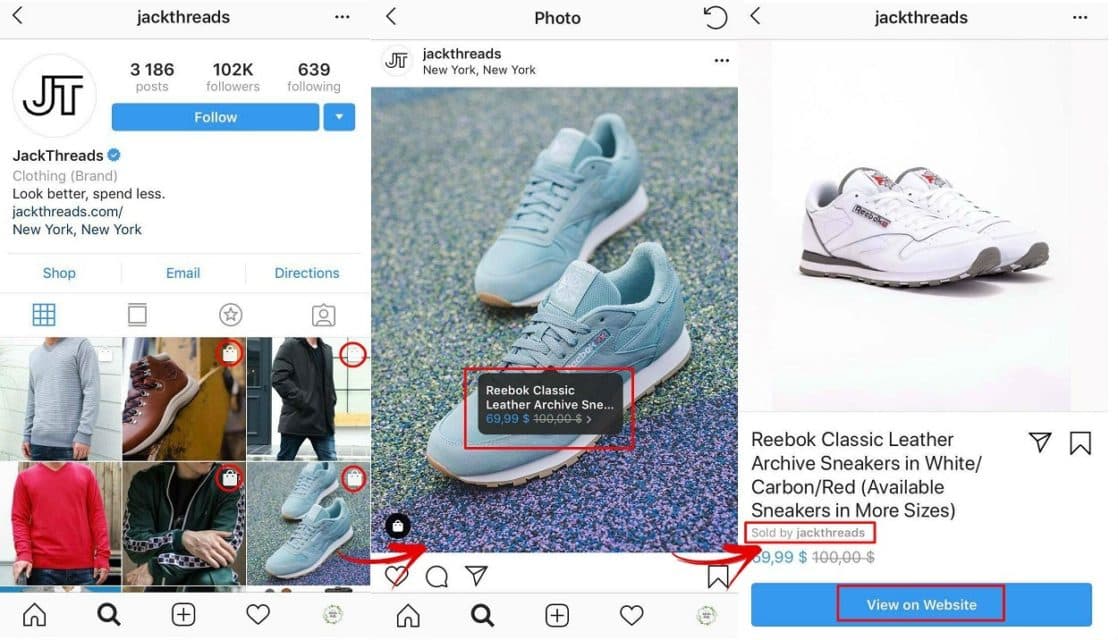1118x640 pixels.
Task: Open the gray sweater post thumbnail
Action: click(x=61, y=398)
